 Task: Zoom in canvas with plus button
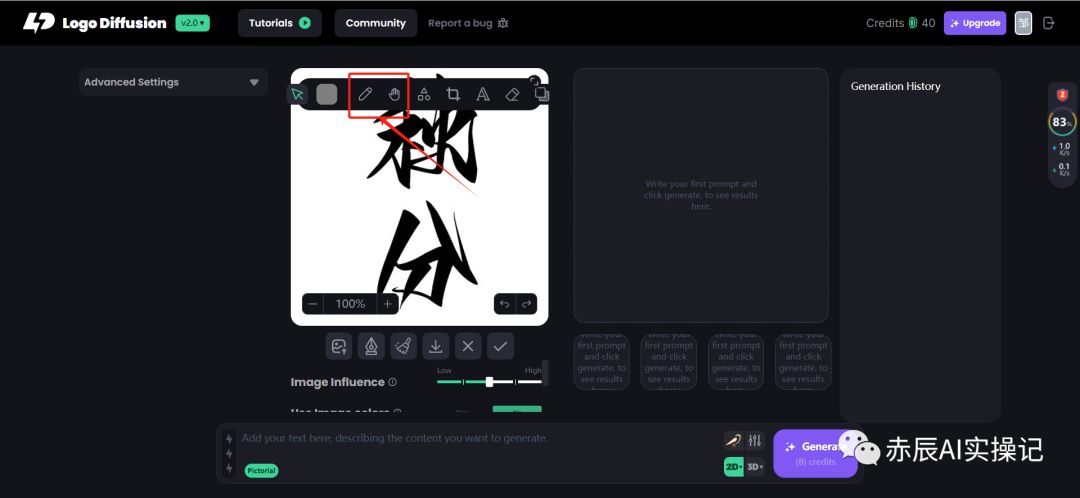point(388,304)
